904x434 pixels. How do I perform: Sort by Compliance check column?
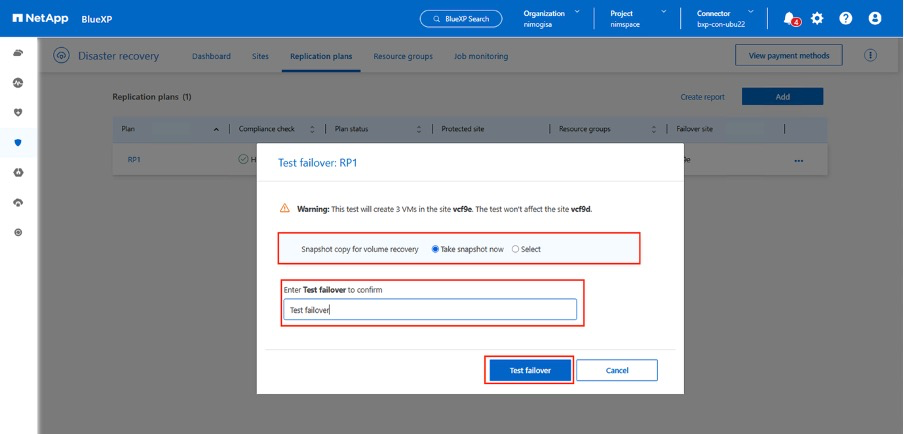tap(312, 130)
